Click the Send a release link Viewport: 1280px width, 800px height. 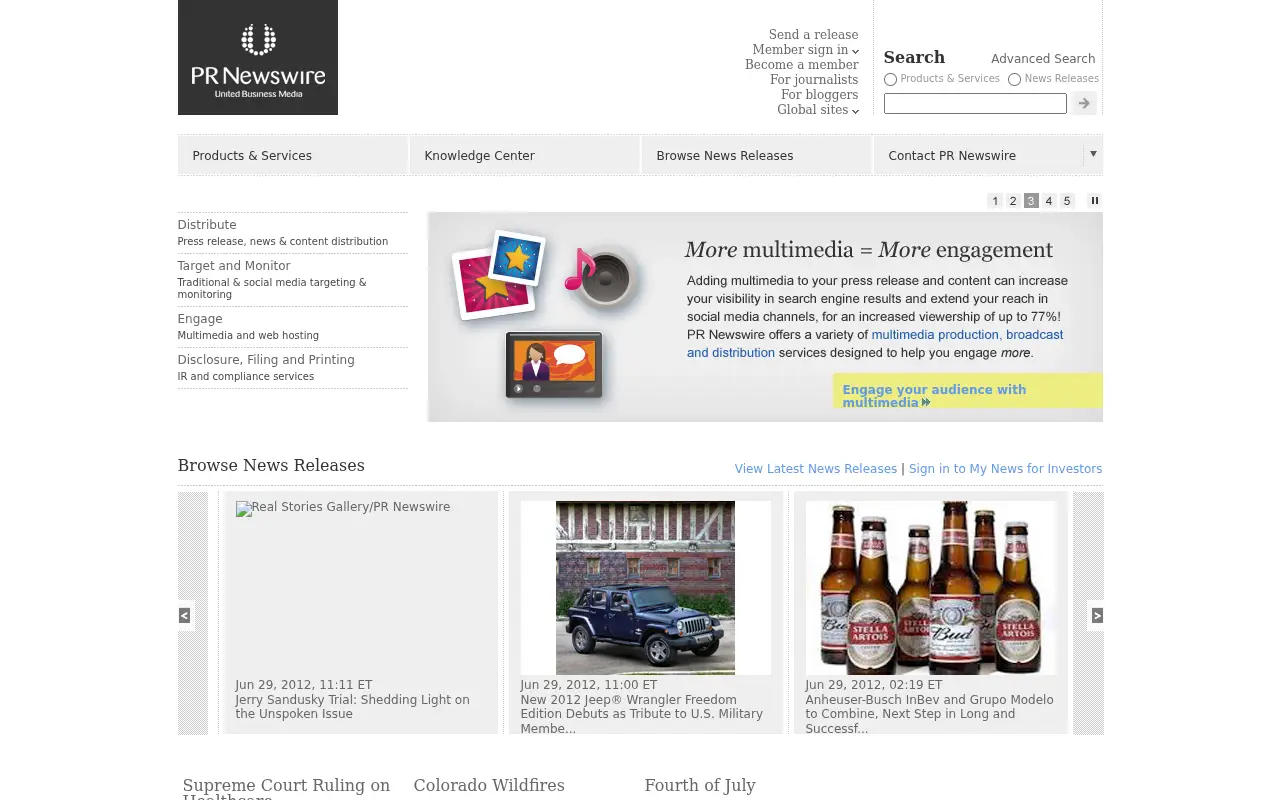click(813, 35)
